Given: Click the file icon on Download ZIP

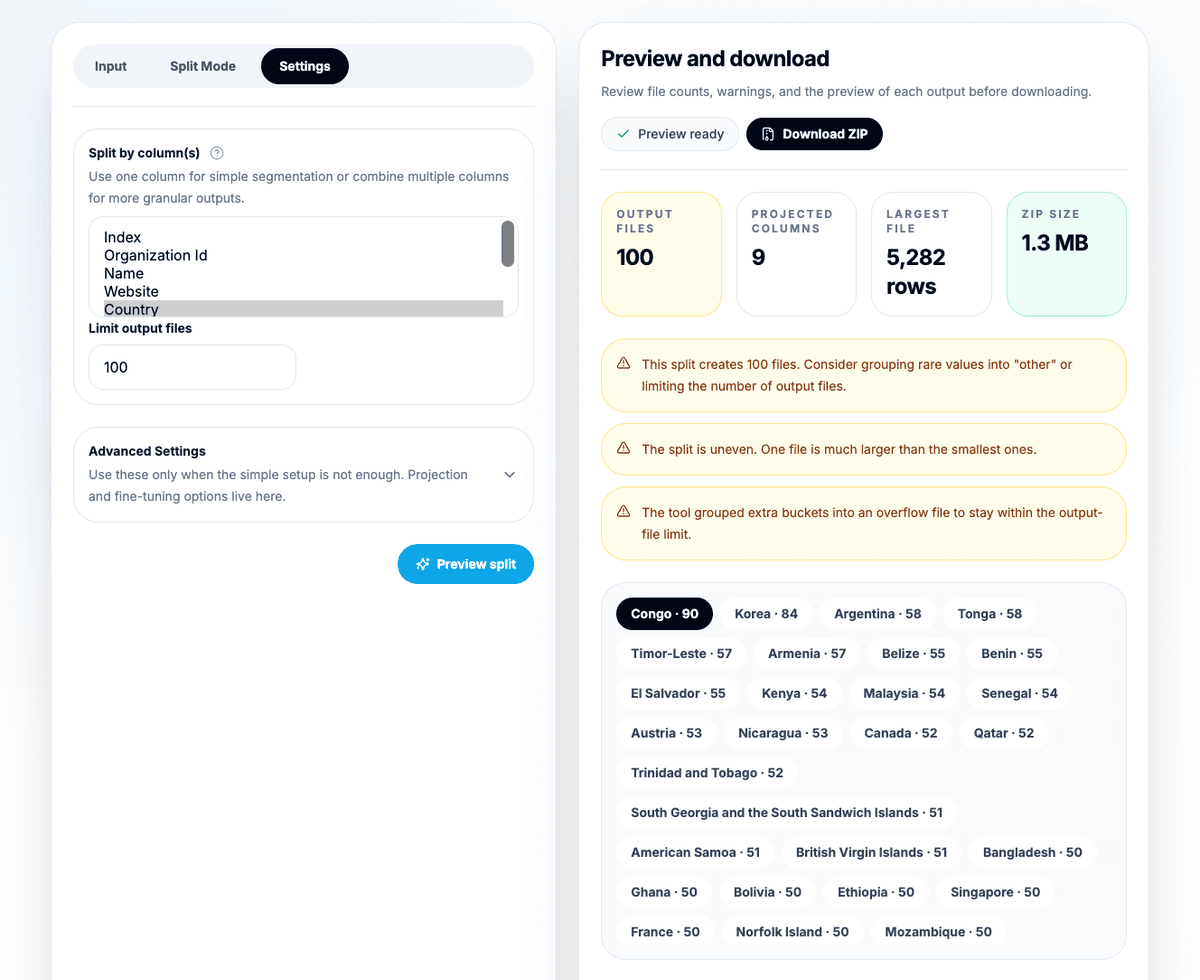Looking at the screenshot, I should [x=768, y=134].
